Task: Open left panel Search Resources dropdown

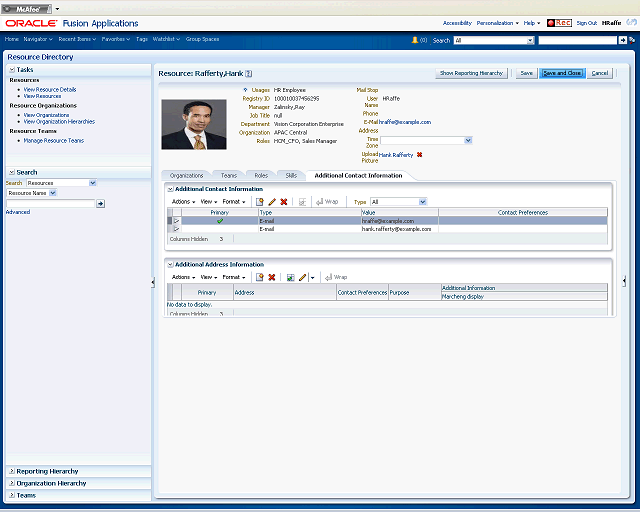Action: [x=93, y=183]
